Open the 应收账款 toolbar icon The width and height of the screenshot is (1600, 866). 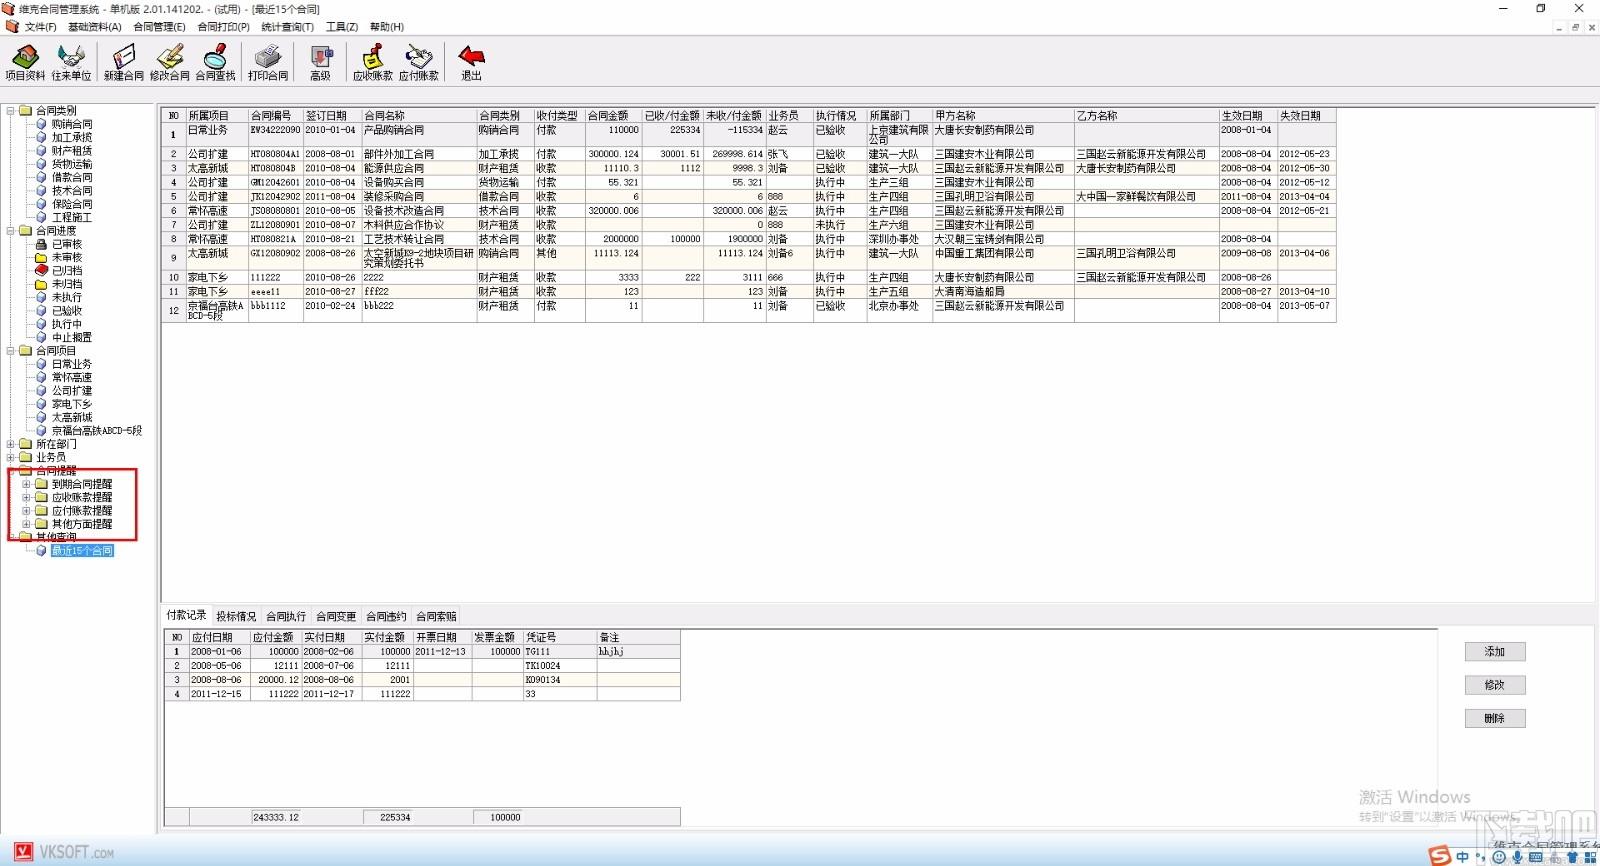click(x=372, y=61)
